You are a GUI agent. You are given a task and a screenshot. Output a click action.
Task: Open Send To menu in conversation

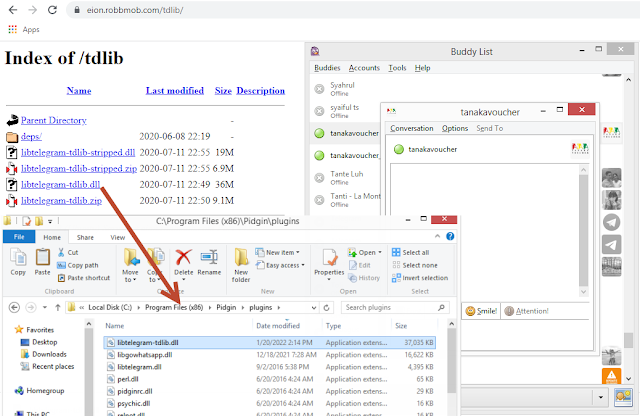tap(489, 128)
